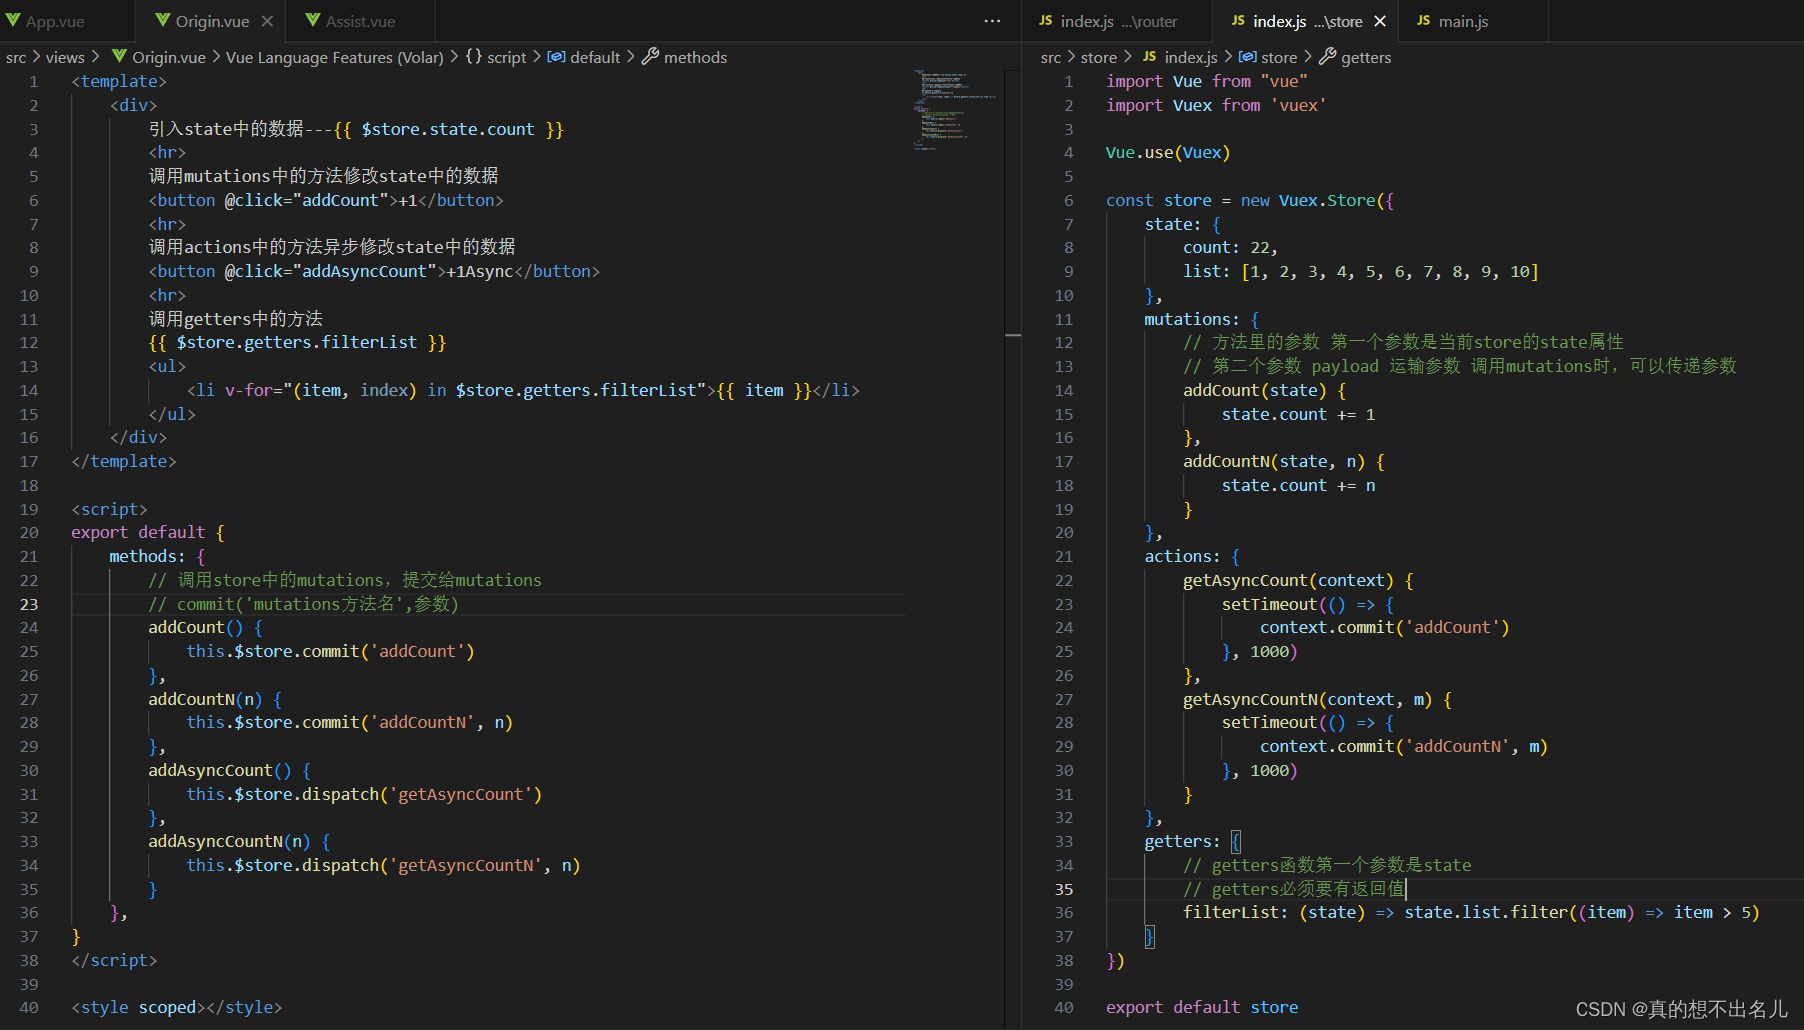
Task: Click the JS icon in right breadcrumb
Action: coord(1150,56)
